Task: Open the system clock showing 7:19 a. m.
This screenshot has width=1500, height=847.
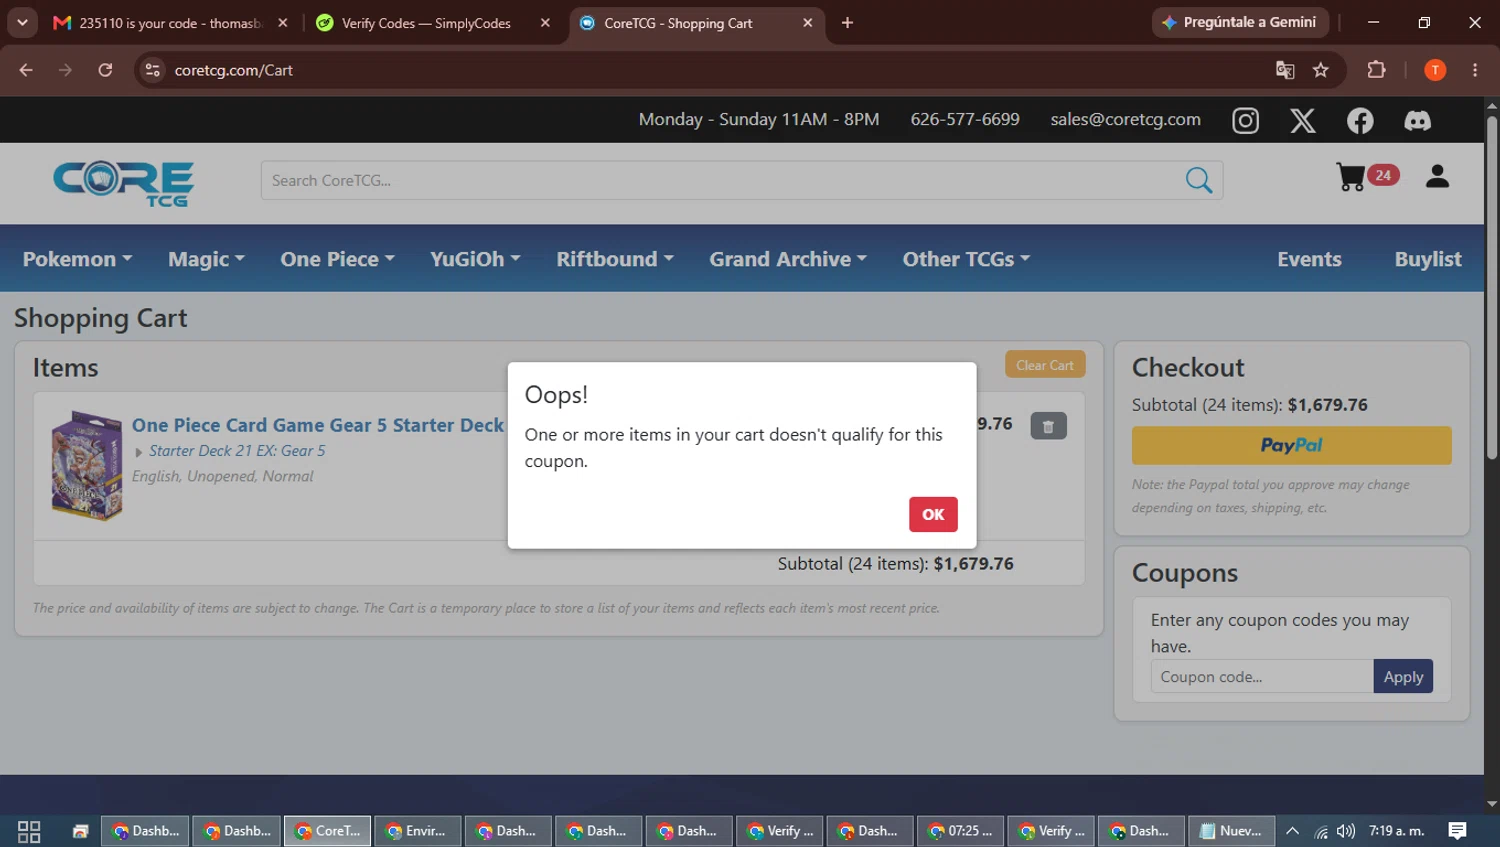Action: [1396, 831]
